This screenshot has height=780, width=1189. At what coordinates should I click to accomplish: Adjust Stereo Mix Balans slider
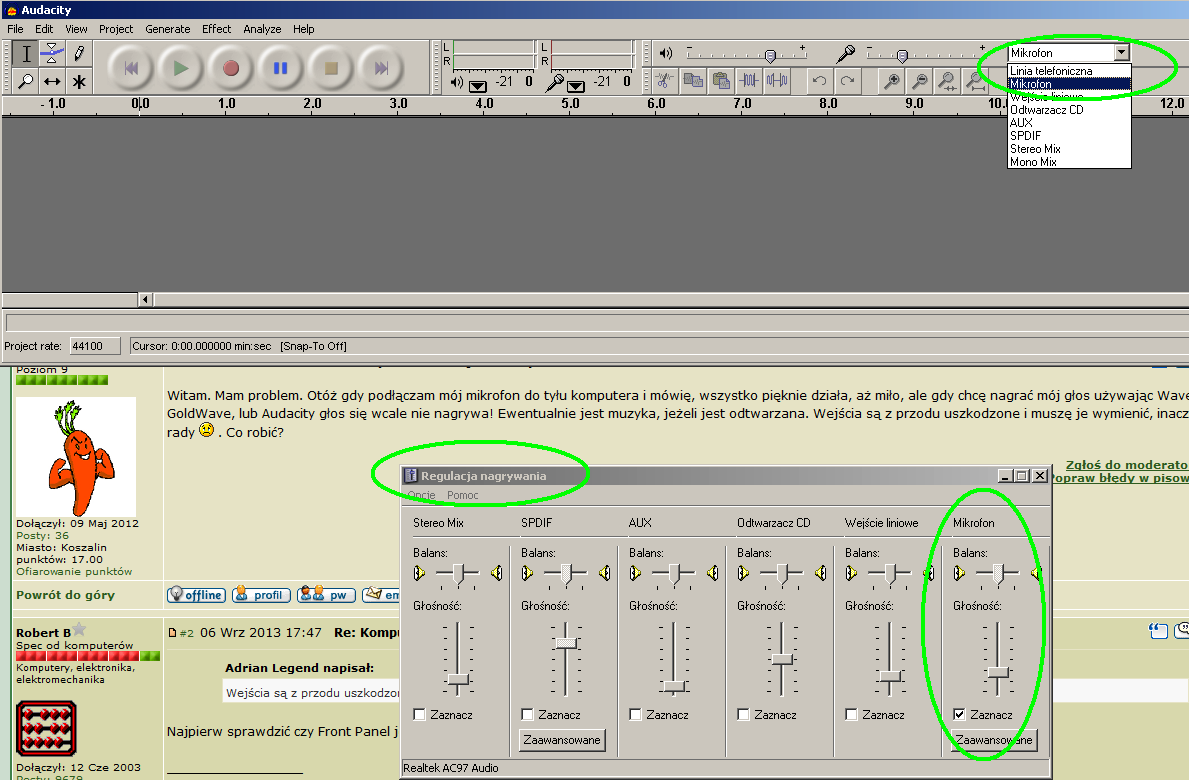coord(458,574)
